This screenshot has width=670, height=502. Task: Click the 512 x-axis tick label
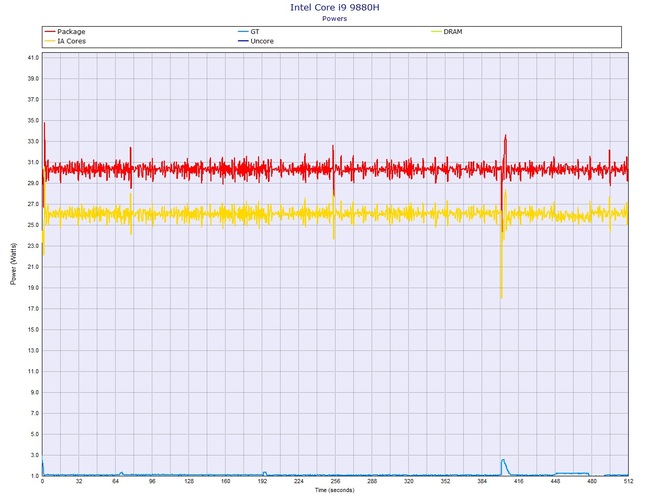(x=628, y=481)
